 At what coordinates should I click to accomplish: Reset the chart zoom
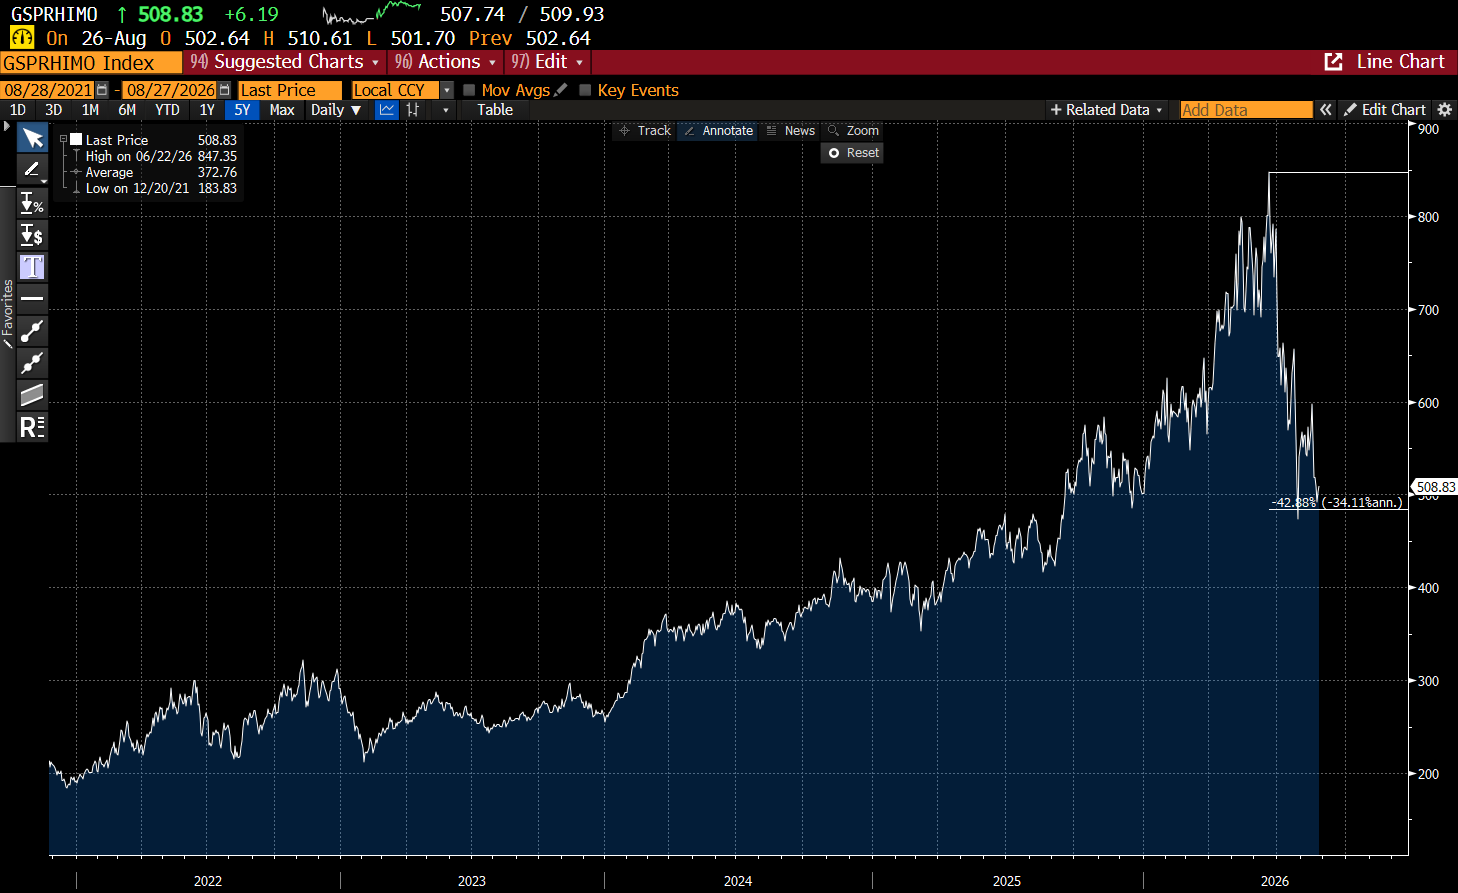(853, 153)
